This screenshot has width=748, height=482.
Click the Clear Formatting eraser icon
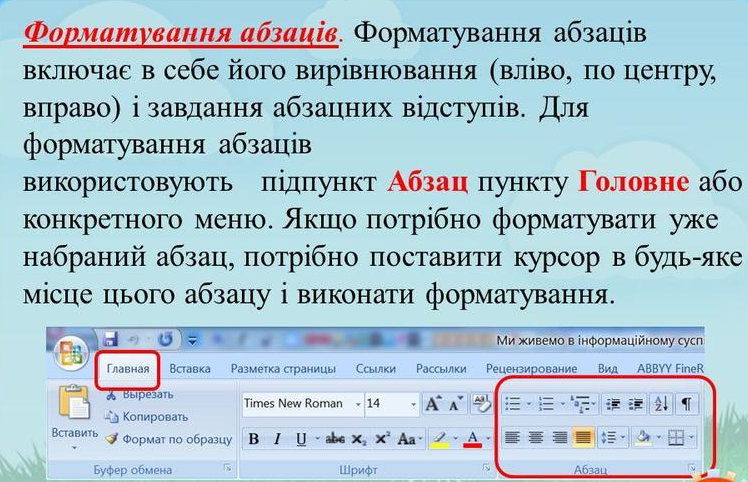click(x=481, y=404)
